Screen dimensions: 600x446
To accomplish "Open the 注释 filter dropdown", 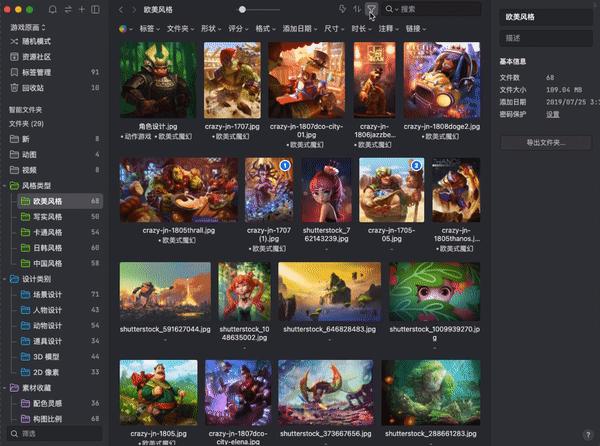I will (x=388, y=29).
